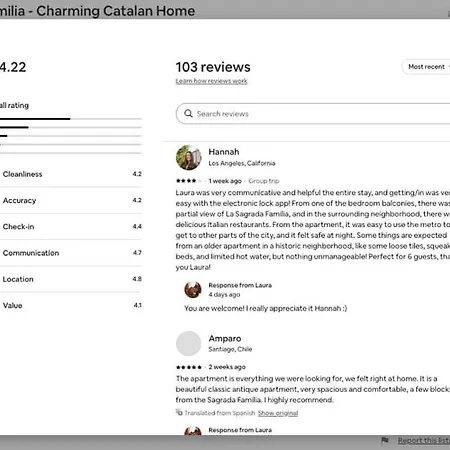Click the Value rating row
Screen dimensions: 450x450
coord(71,305)
